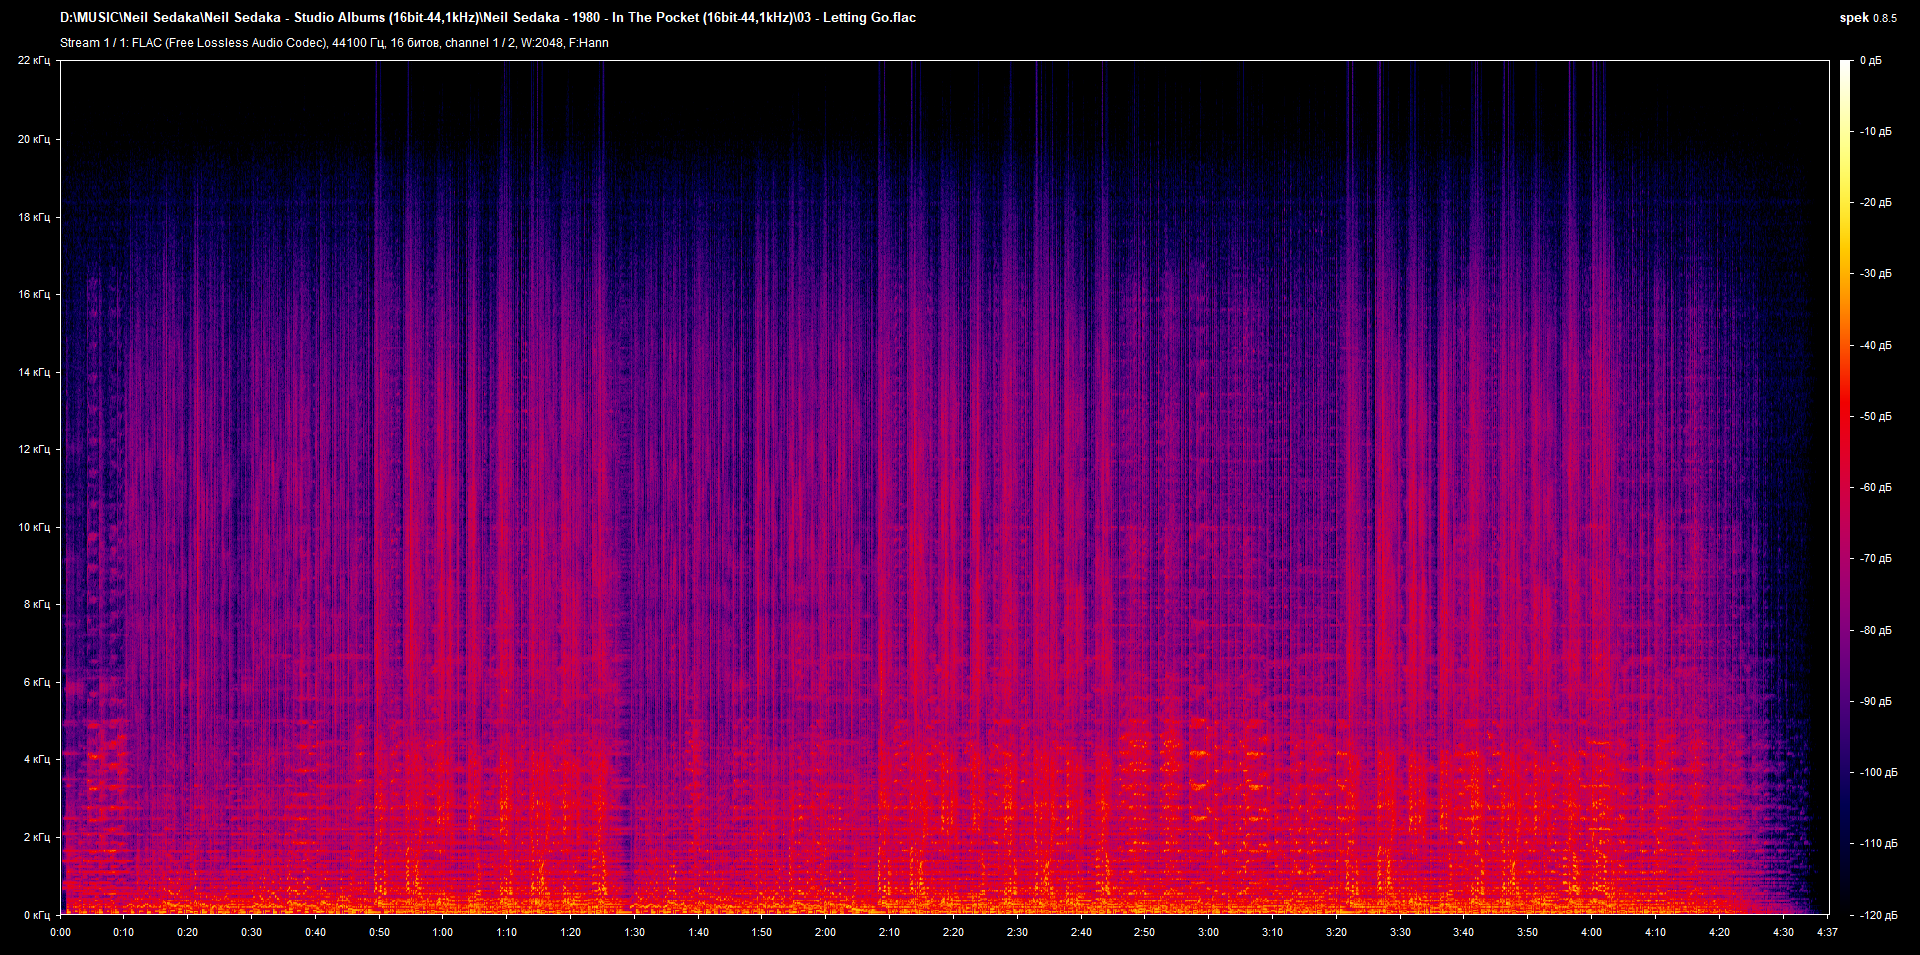
Task: Click inside the spectrogram plot area
Action: (x=945, y=487)
